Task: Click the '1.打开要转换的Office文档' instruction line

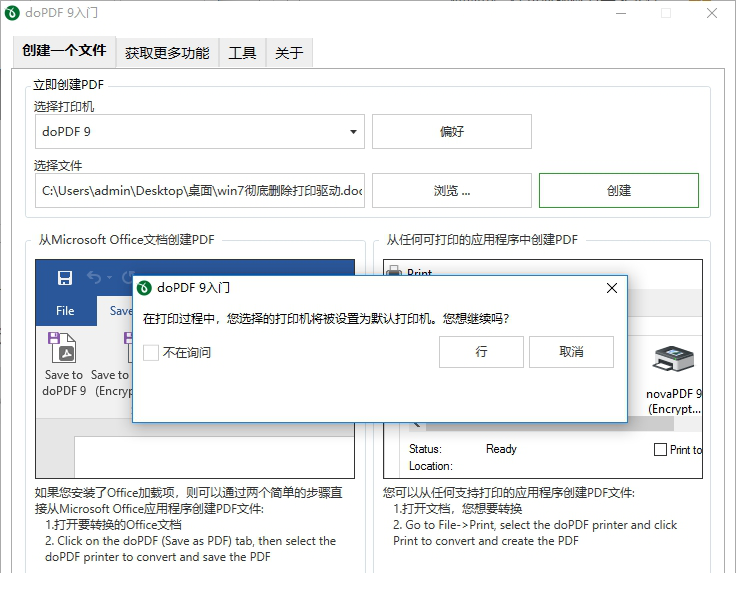Action: (x=113, y=525)
